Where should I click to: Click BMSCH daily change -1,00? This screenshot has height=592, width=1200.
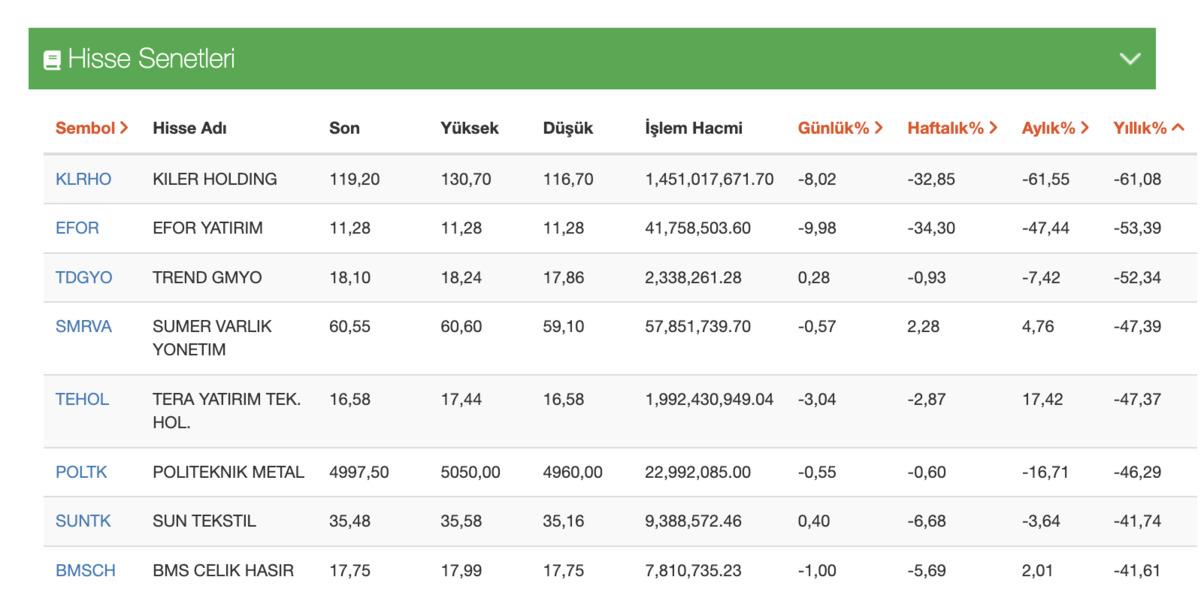pyautogui.click(x=817, y=571)
